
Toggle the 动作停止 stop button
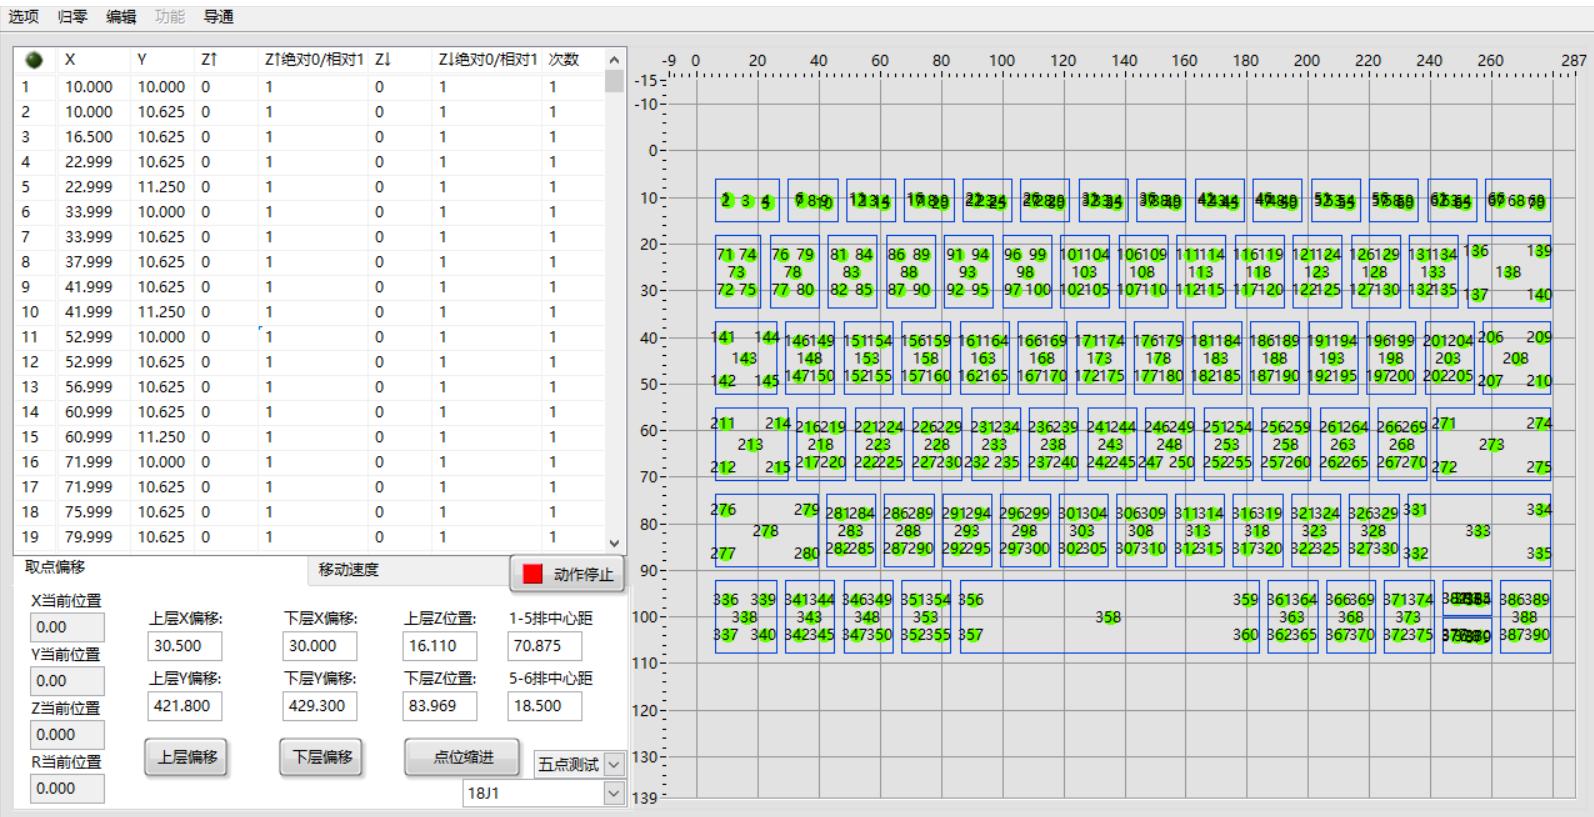click(x=567, y=574)
